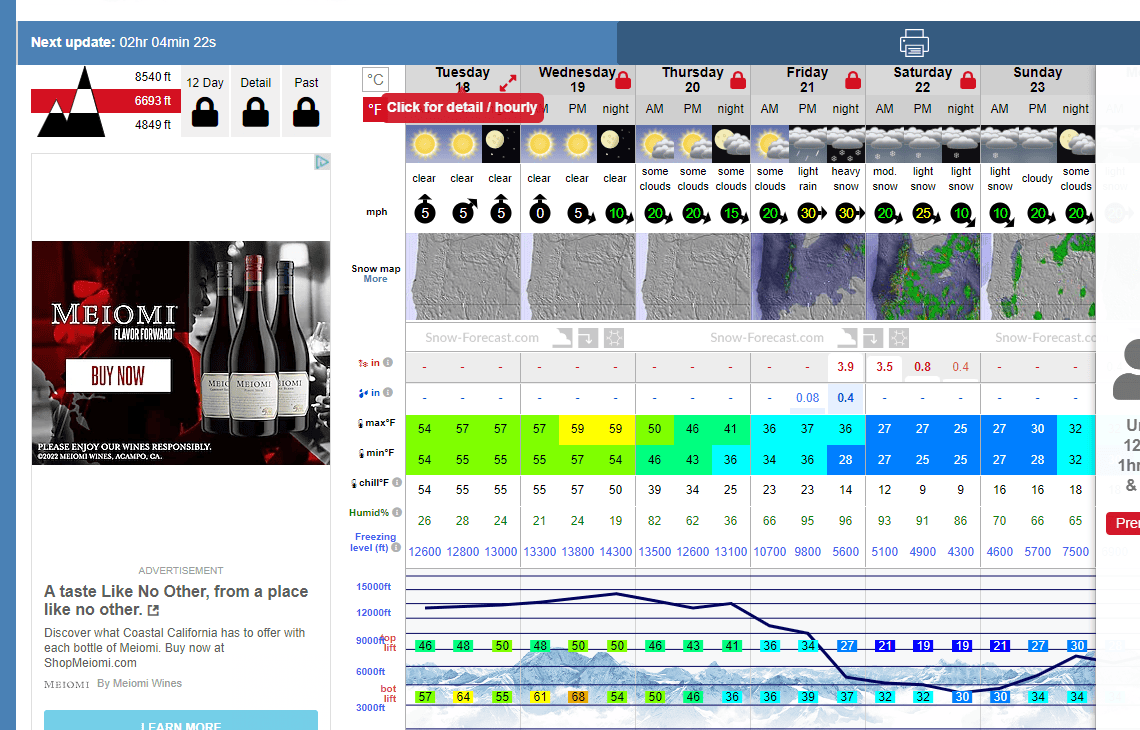Click the 'Click for detail / hourly' tooltip
1140x730 pixels.
click(x=462, y=108)
